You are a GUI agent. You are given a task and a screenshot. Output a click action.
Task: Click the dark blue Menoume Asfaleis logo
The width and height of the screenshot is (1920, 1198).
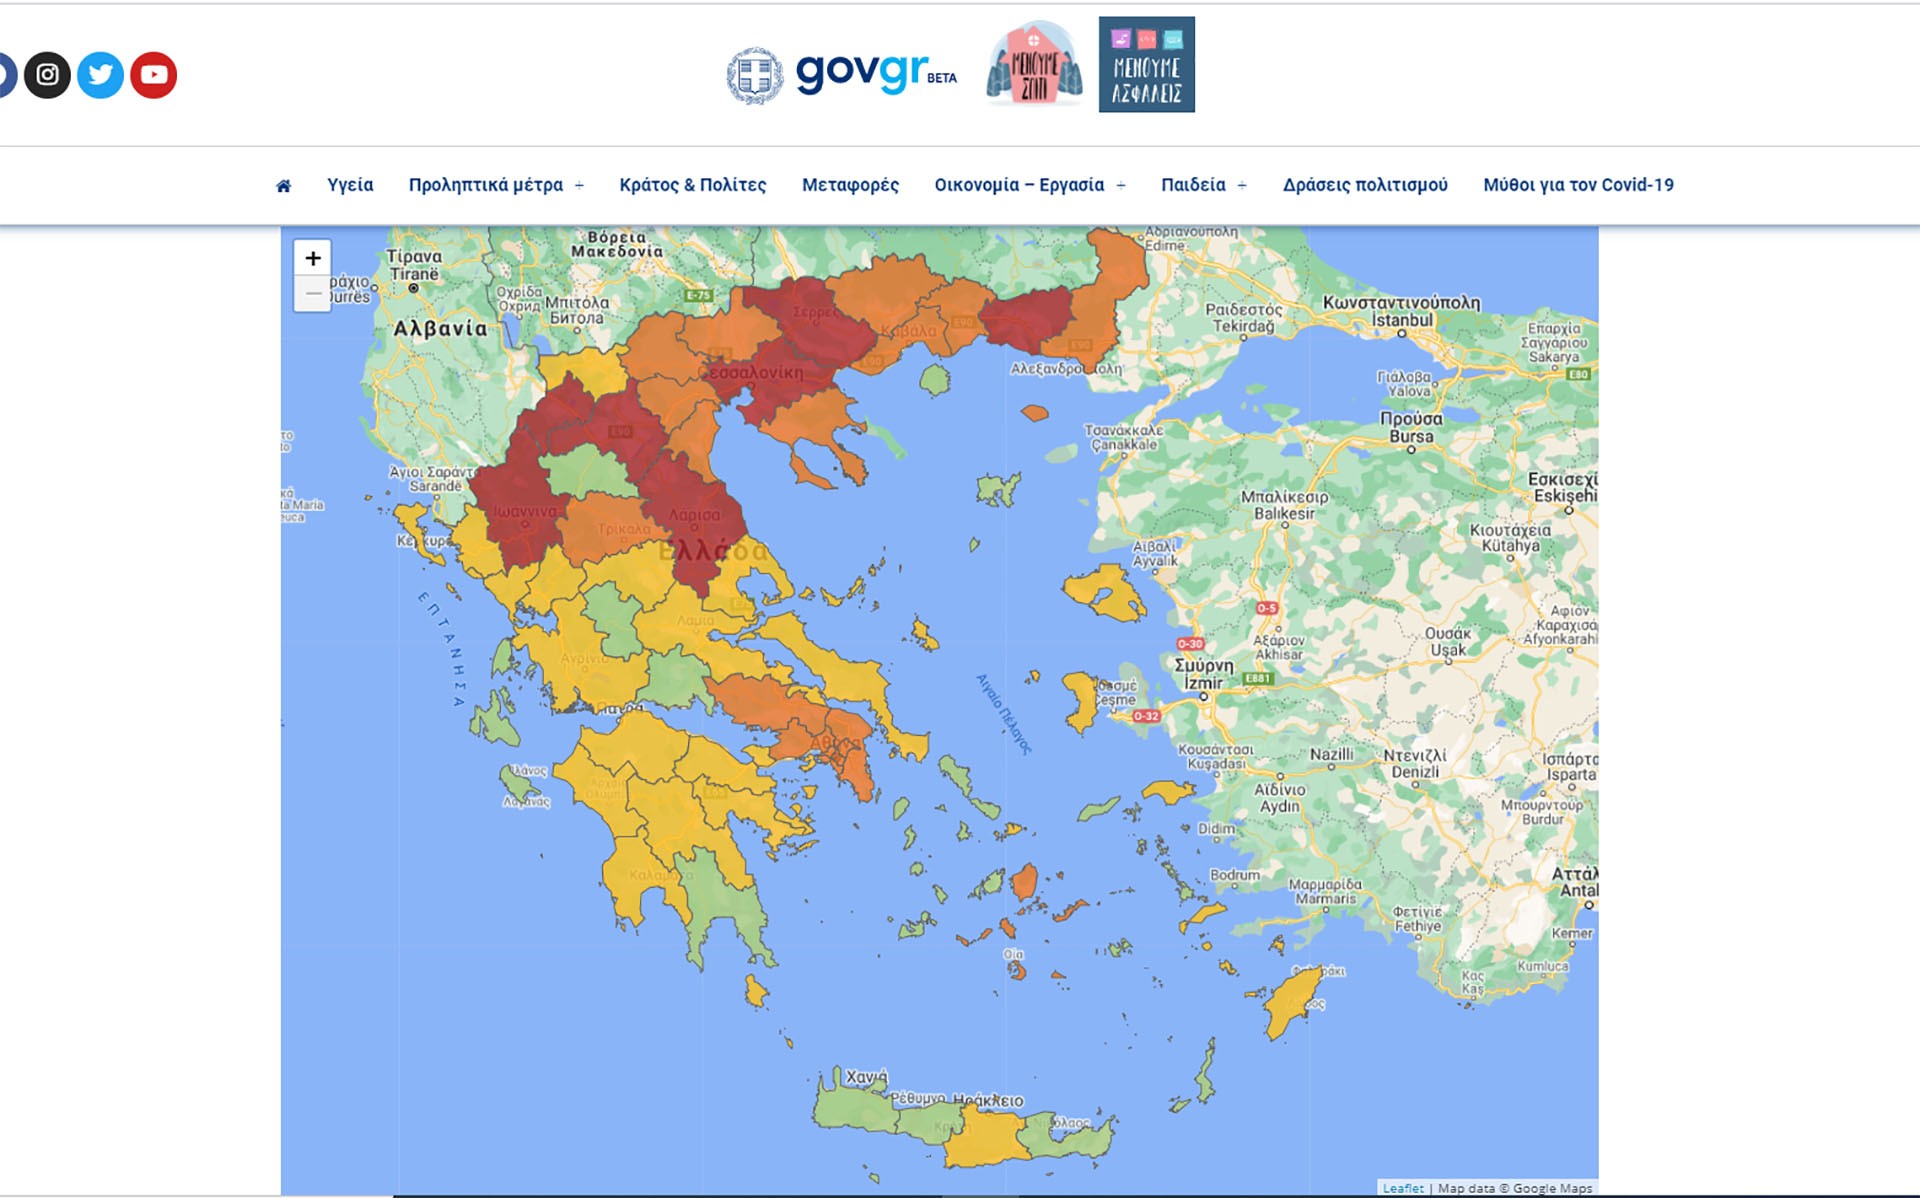(1146, 64)
